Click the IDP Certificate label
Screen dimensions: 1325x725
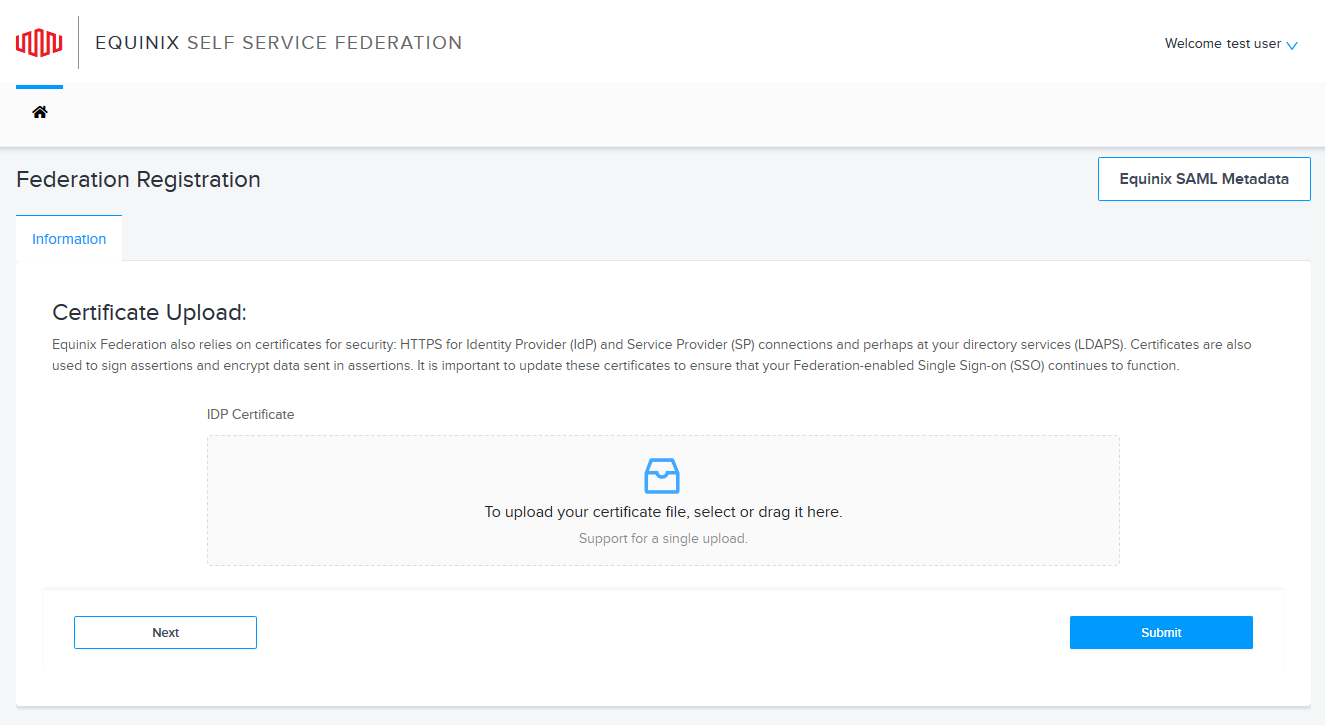point(250,414)
